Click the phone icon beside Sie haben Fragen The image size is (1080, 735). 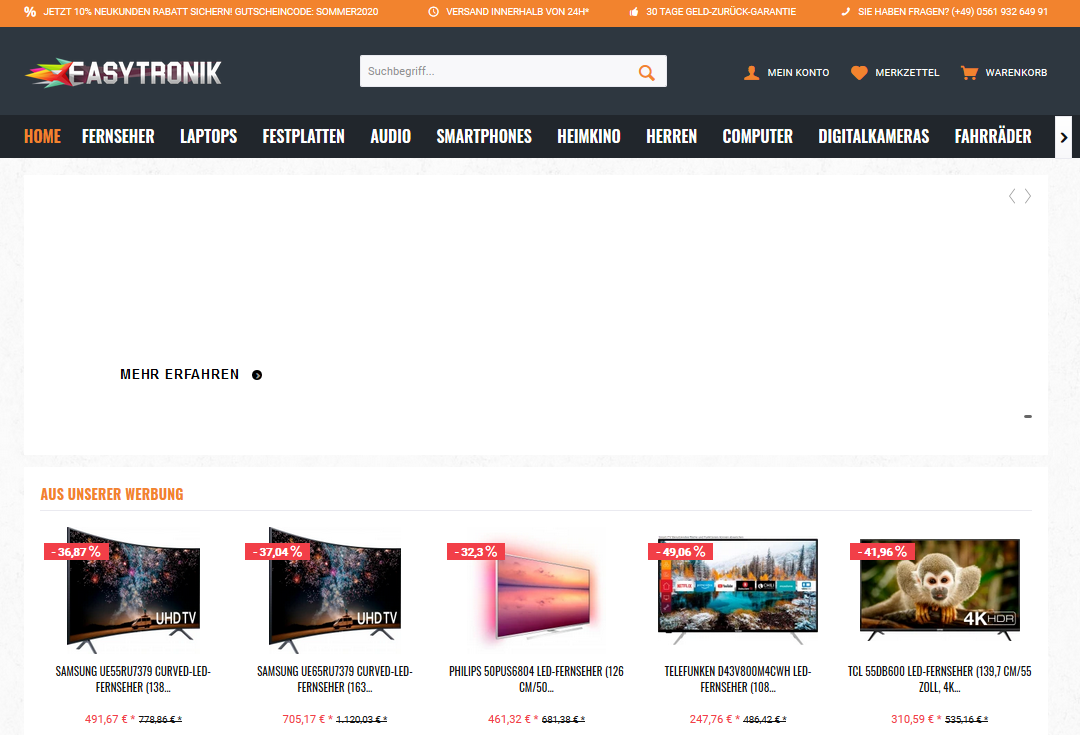[x=846, y=12]
